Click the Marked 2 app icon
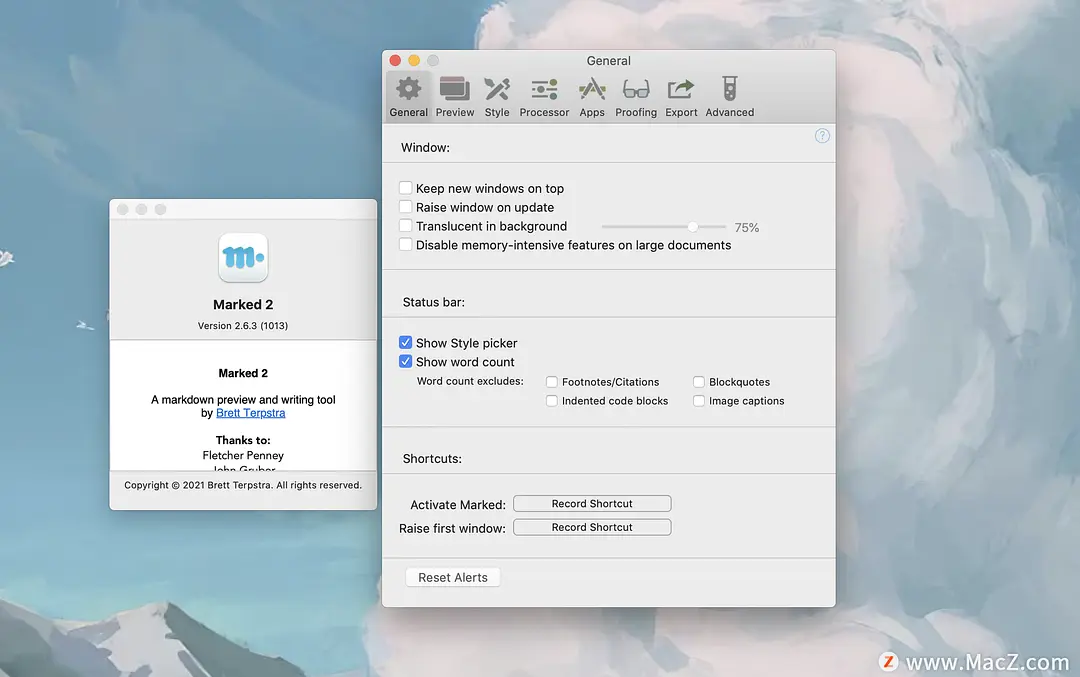 (243, 258)
